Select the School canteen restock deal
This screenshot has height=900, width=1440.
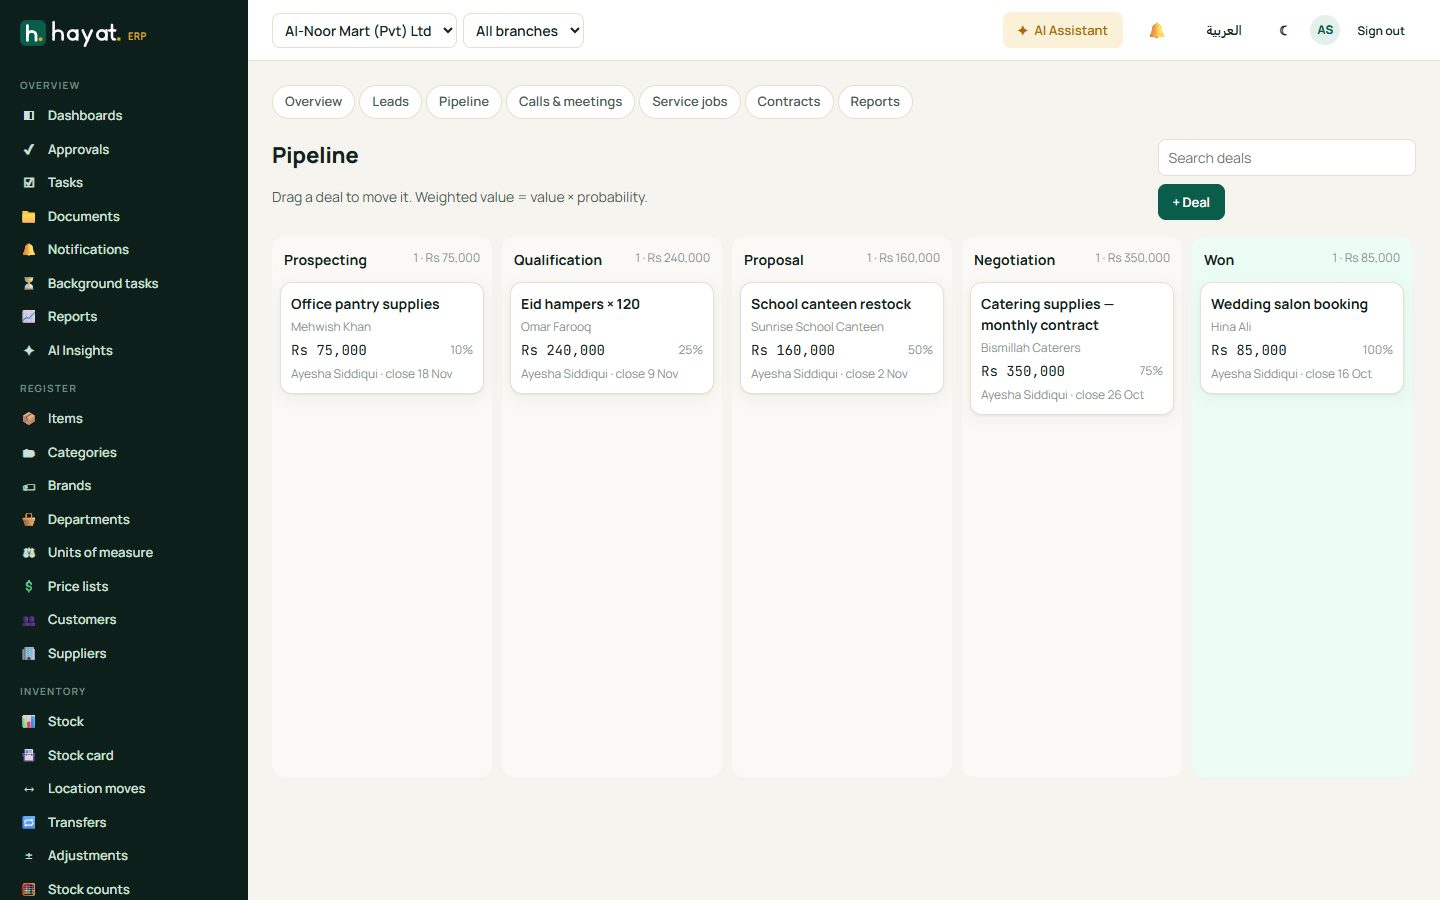point(842,338)
